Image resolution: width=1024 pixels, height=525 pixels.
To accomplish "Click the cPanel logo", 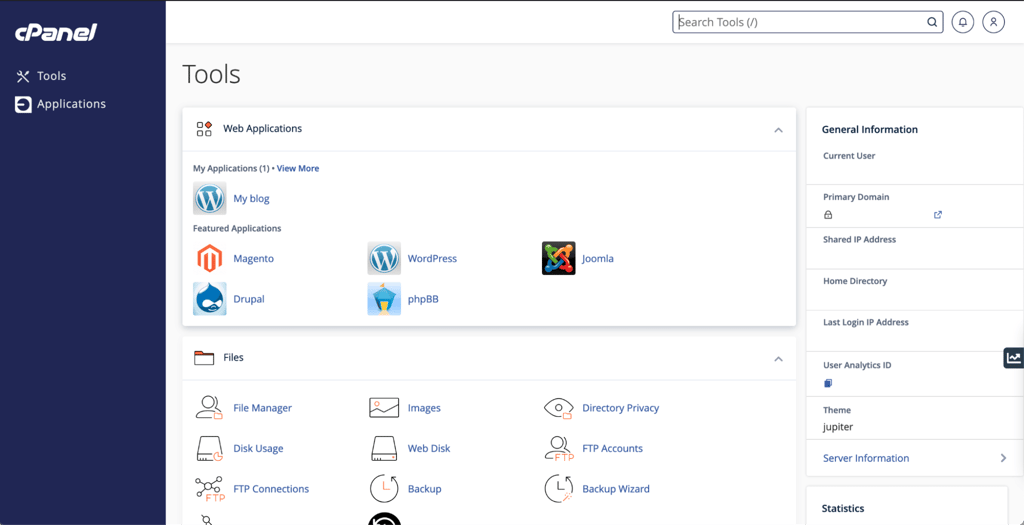I will [x=56, y=31].
